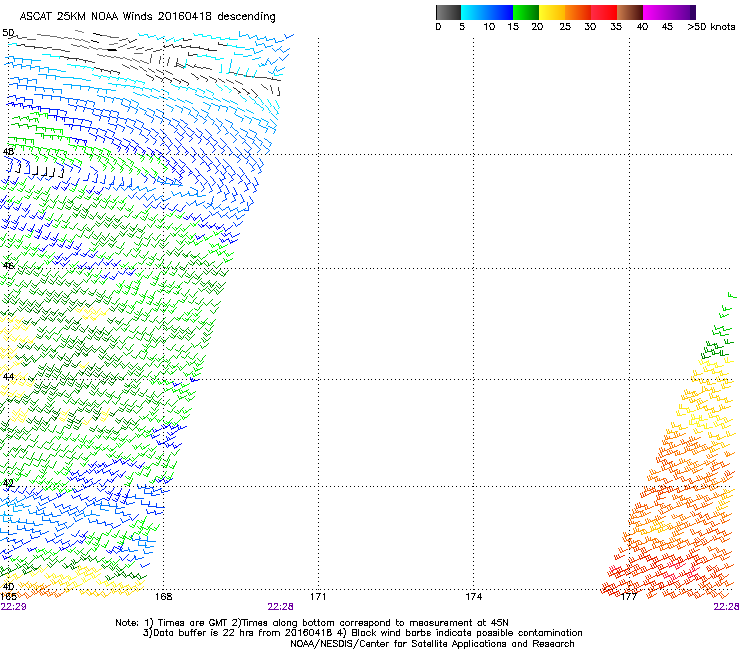
Task: Select the cyan-blue 5-15 knots legend color
Action: click(x=487, y=12)
